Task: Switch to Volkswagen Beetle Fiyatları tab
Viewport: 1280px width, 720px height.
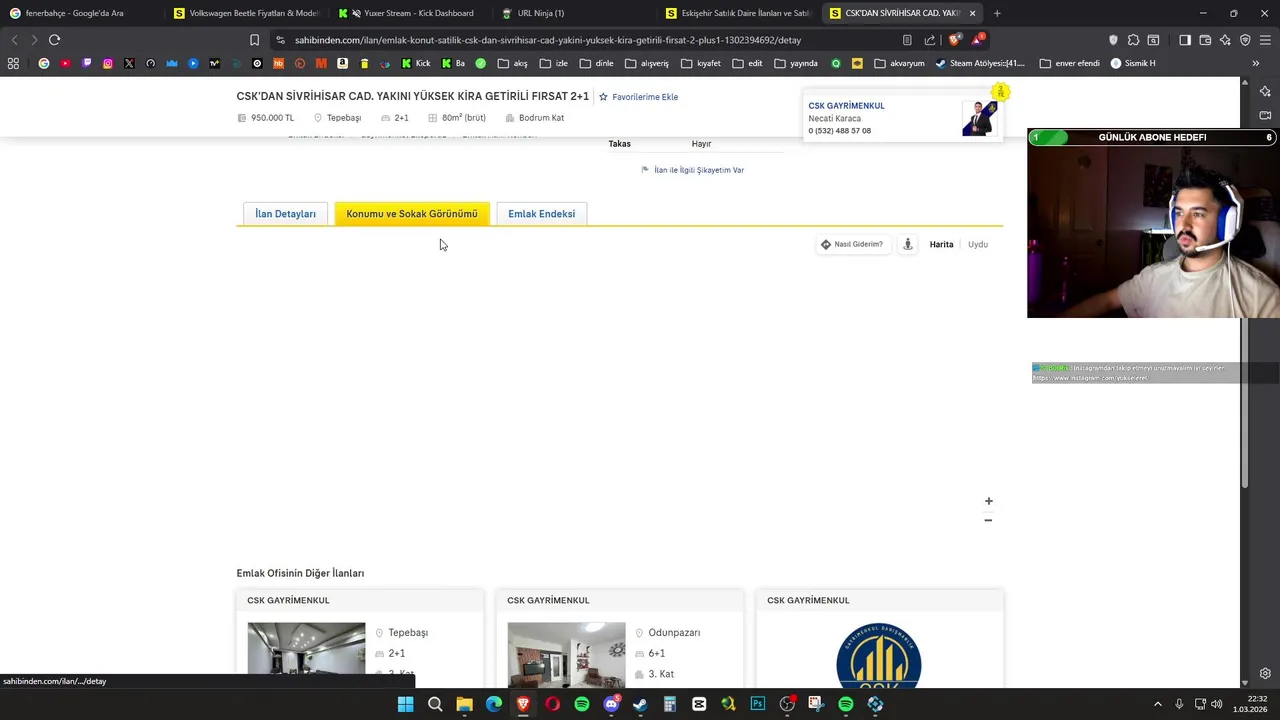Action: coord(247,13)
